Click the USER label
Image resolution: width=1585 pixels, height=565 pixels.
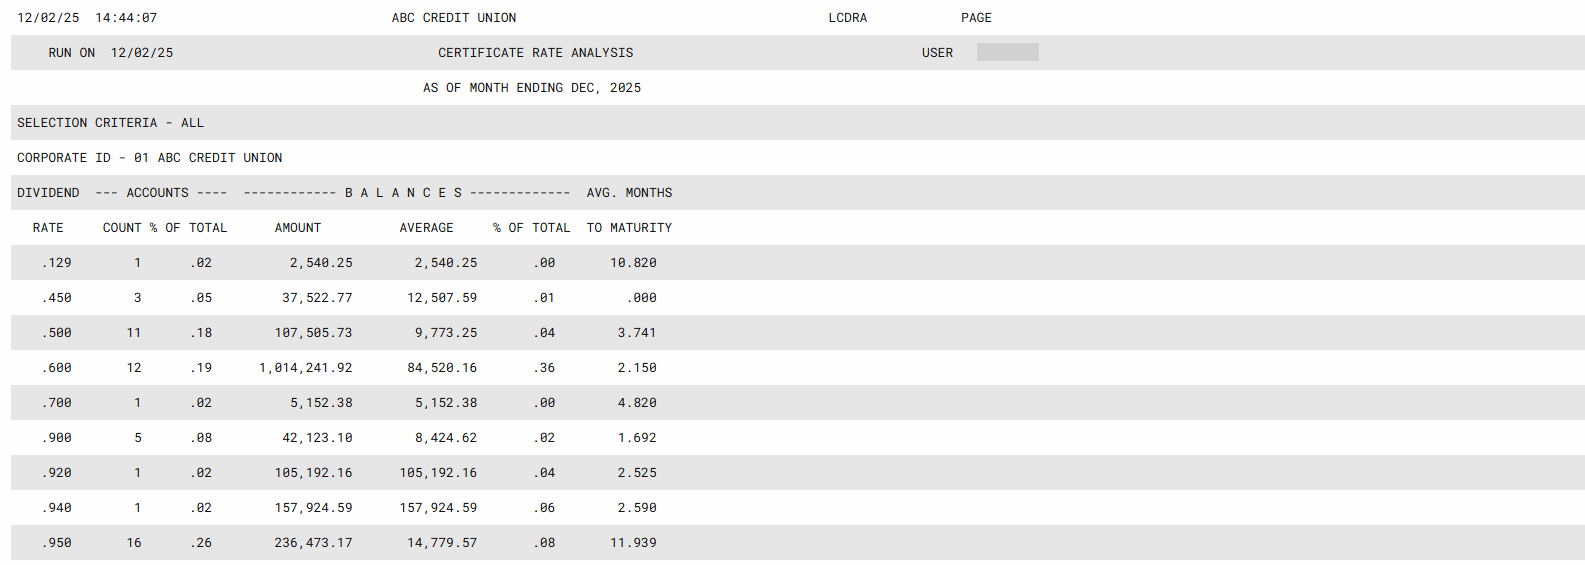(937, 53)
